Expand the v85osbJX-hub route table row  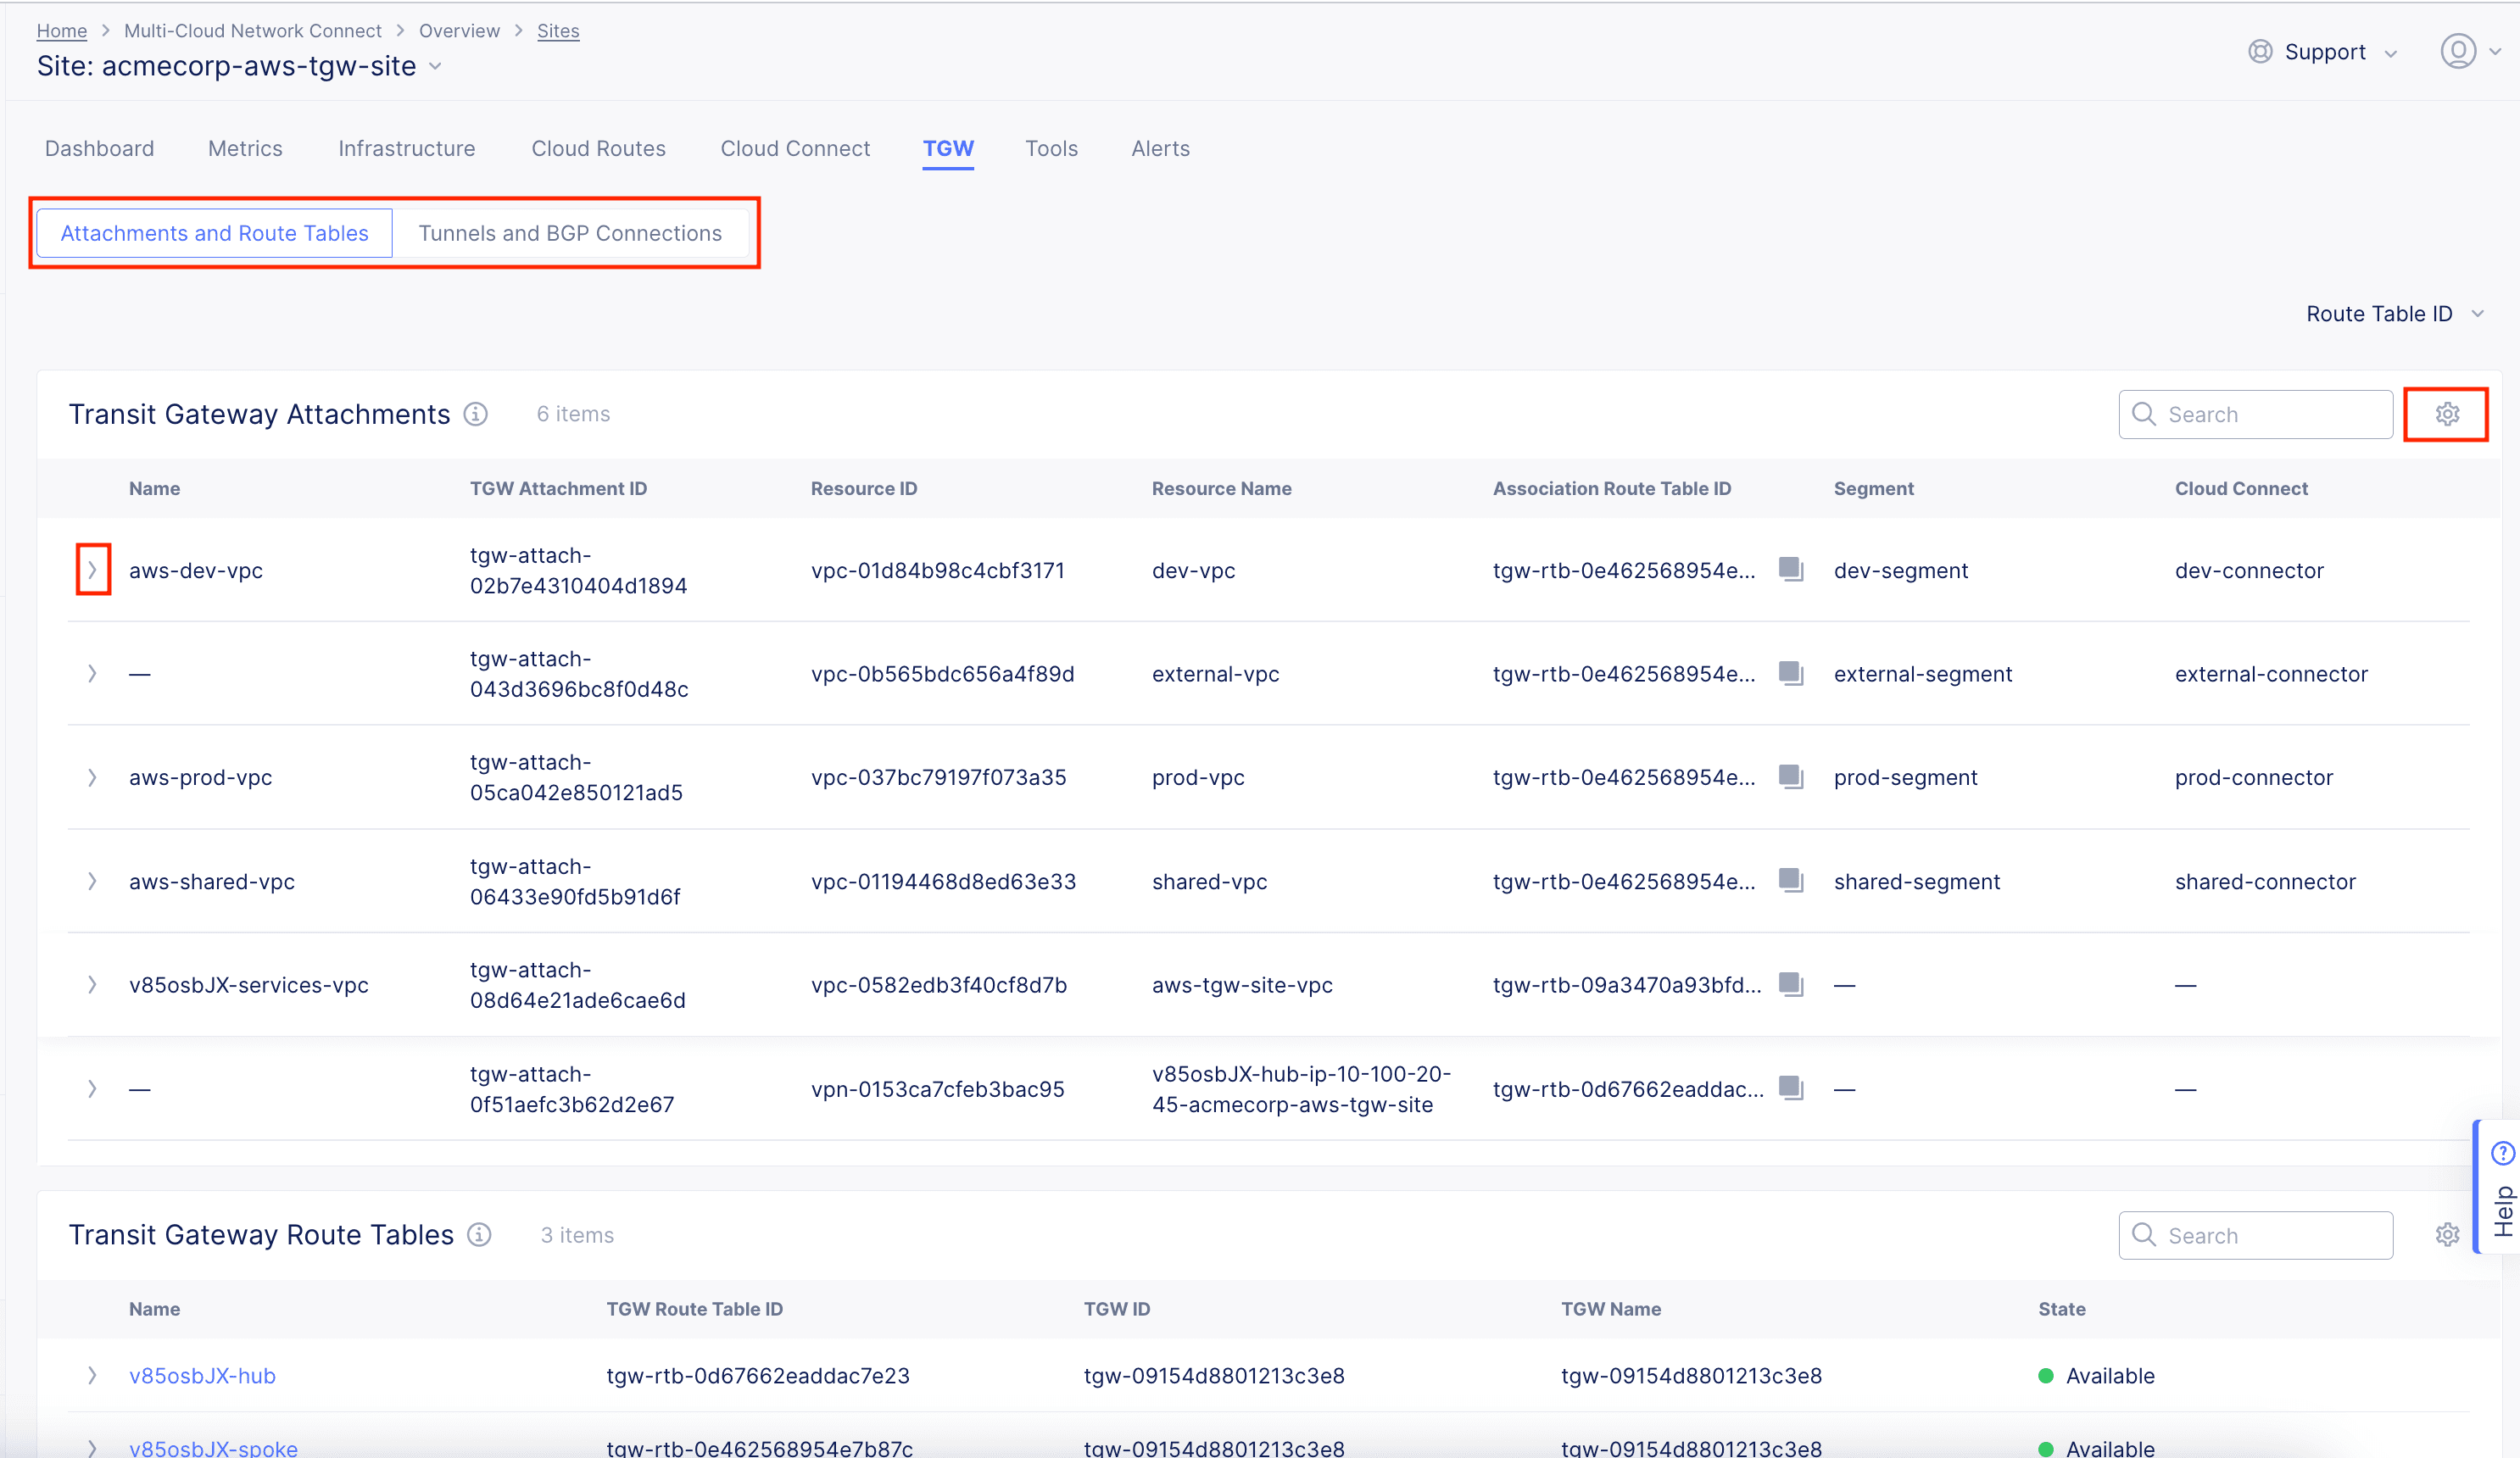(x=92, y=1376)
